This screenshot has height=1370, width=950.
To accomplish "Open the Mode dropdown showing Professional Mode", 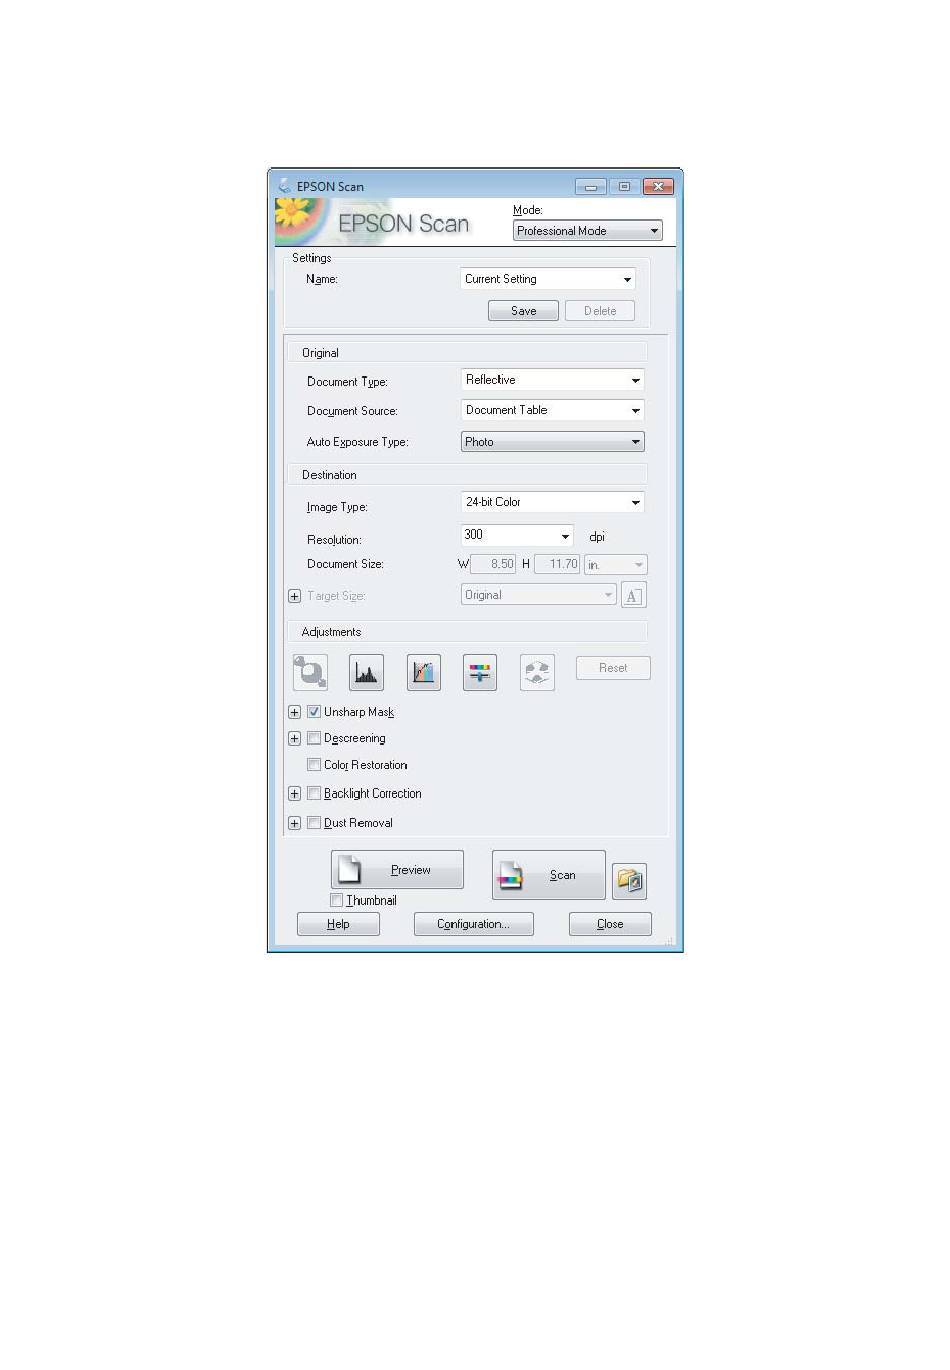I will coord(588,231).
